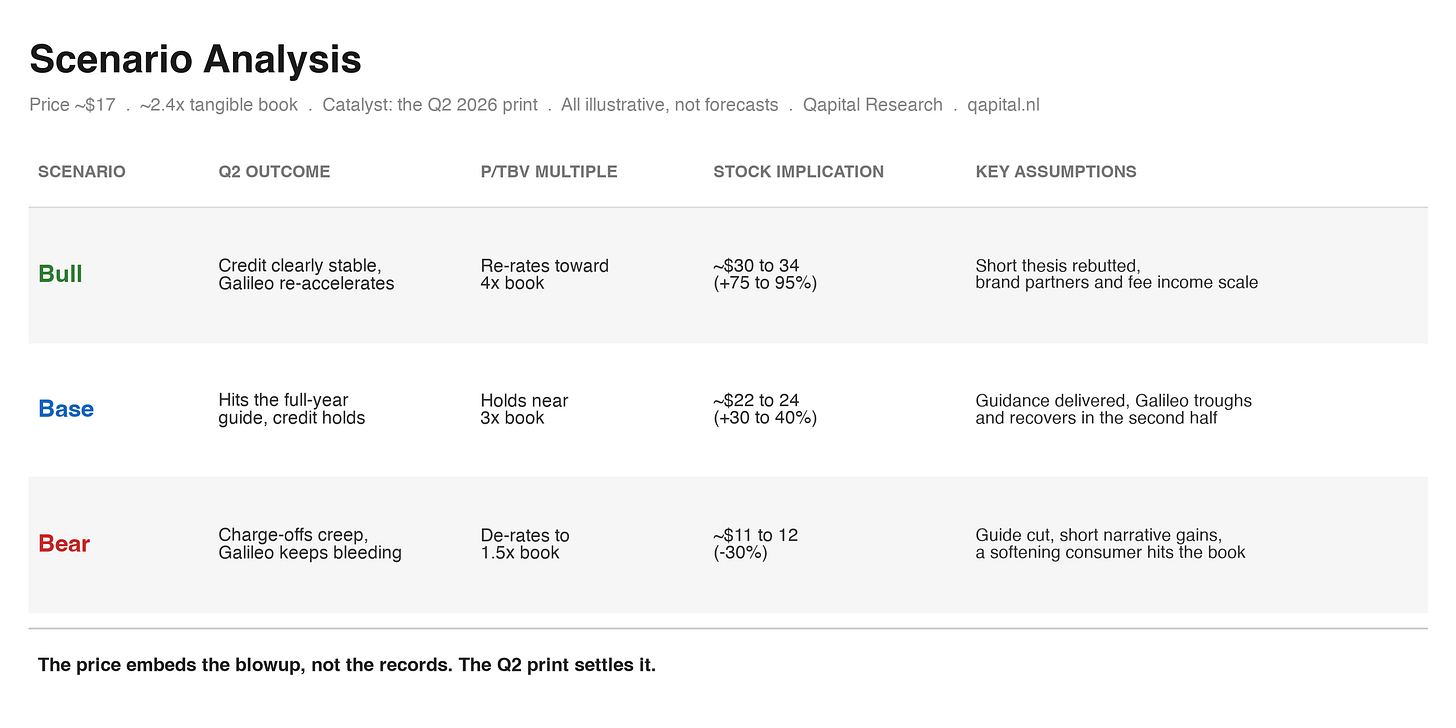Click the bold footer takeaway sentence
Image resolution: width=1456 pixels, height=728 pixels.
click(x=347, y=665)
